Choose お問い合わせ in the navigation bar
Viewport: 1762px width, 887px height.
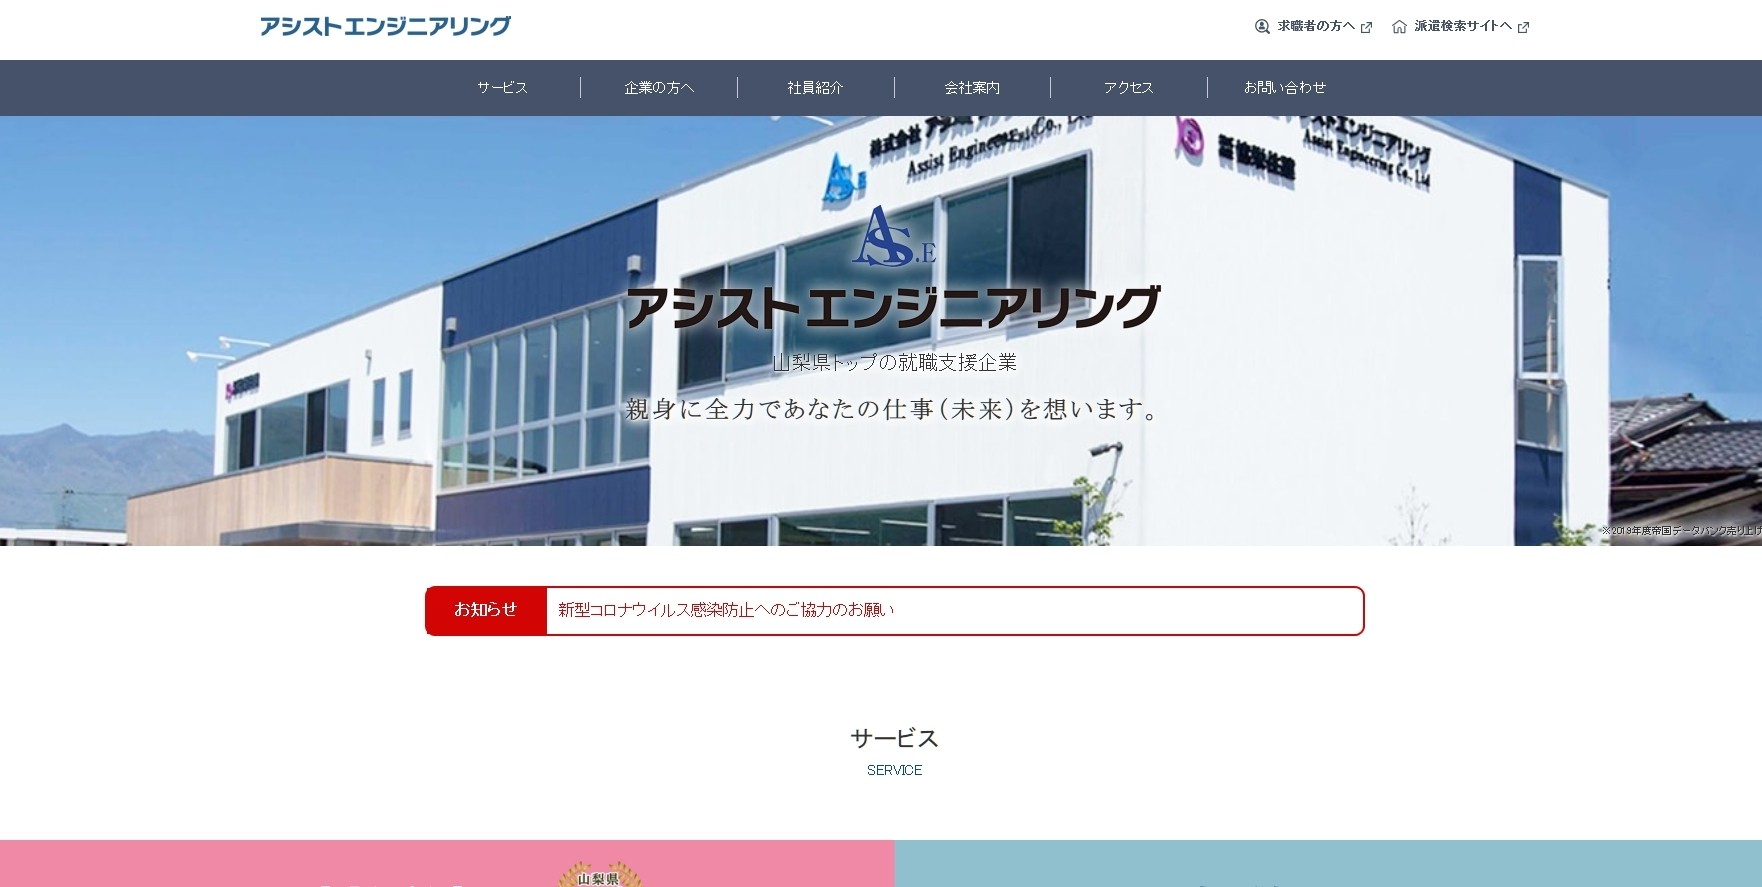pos(1285,88)
